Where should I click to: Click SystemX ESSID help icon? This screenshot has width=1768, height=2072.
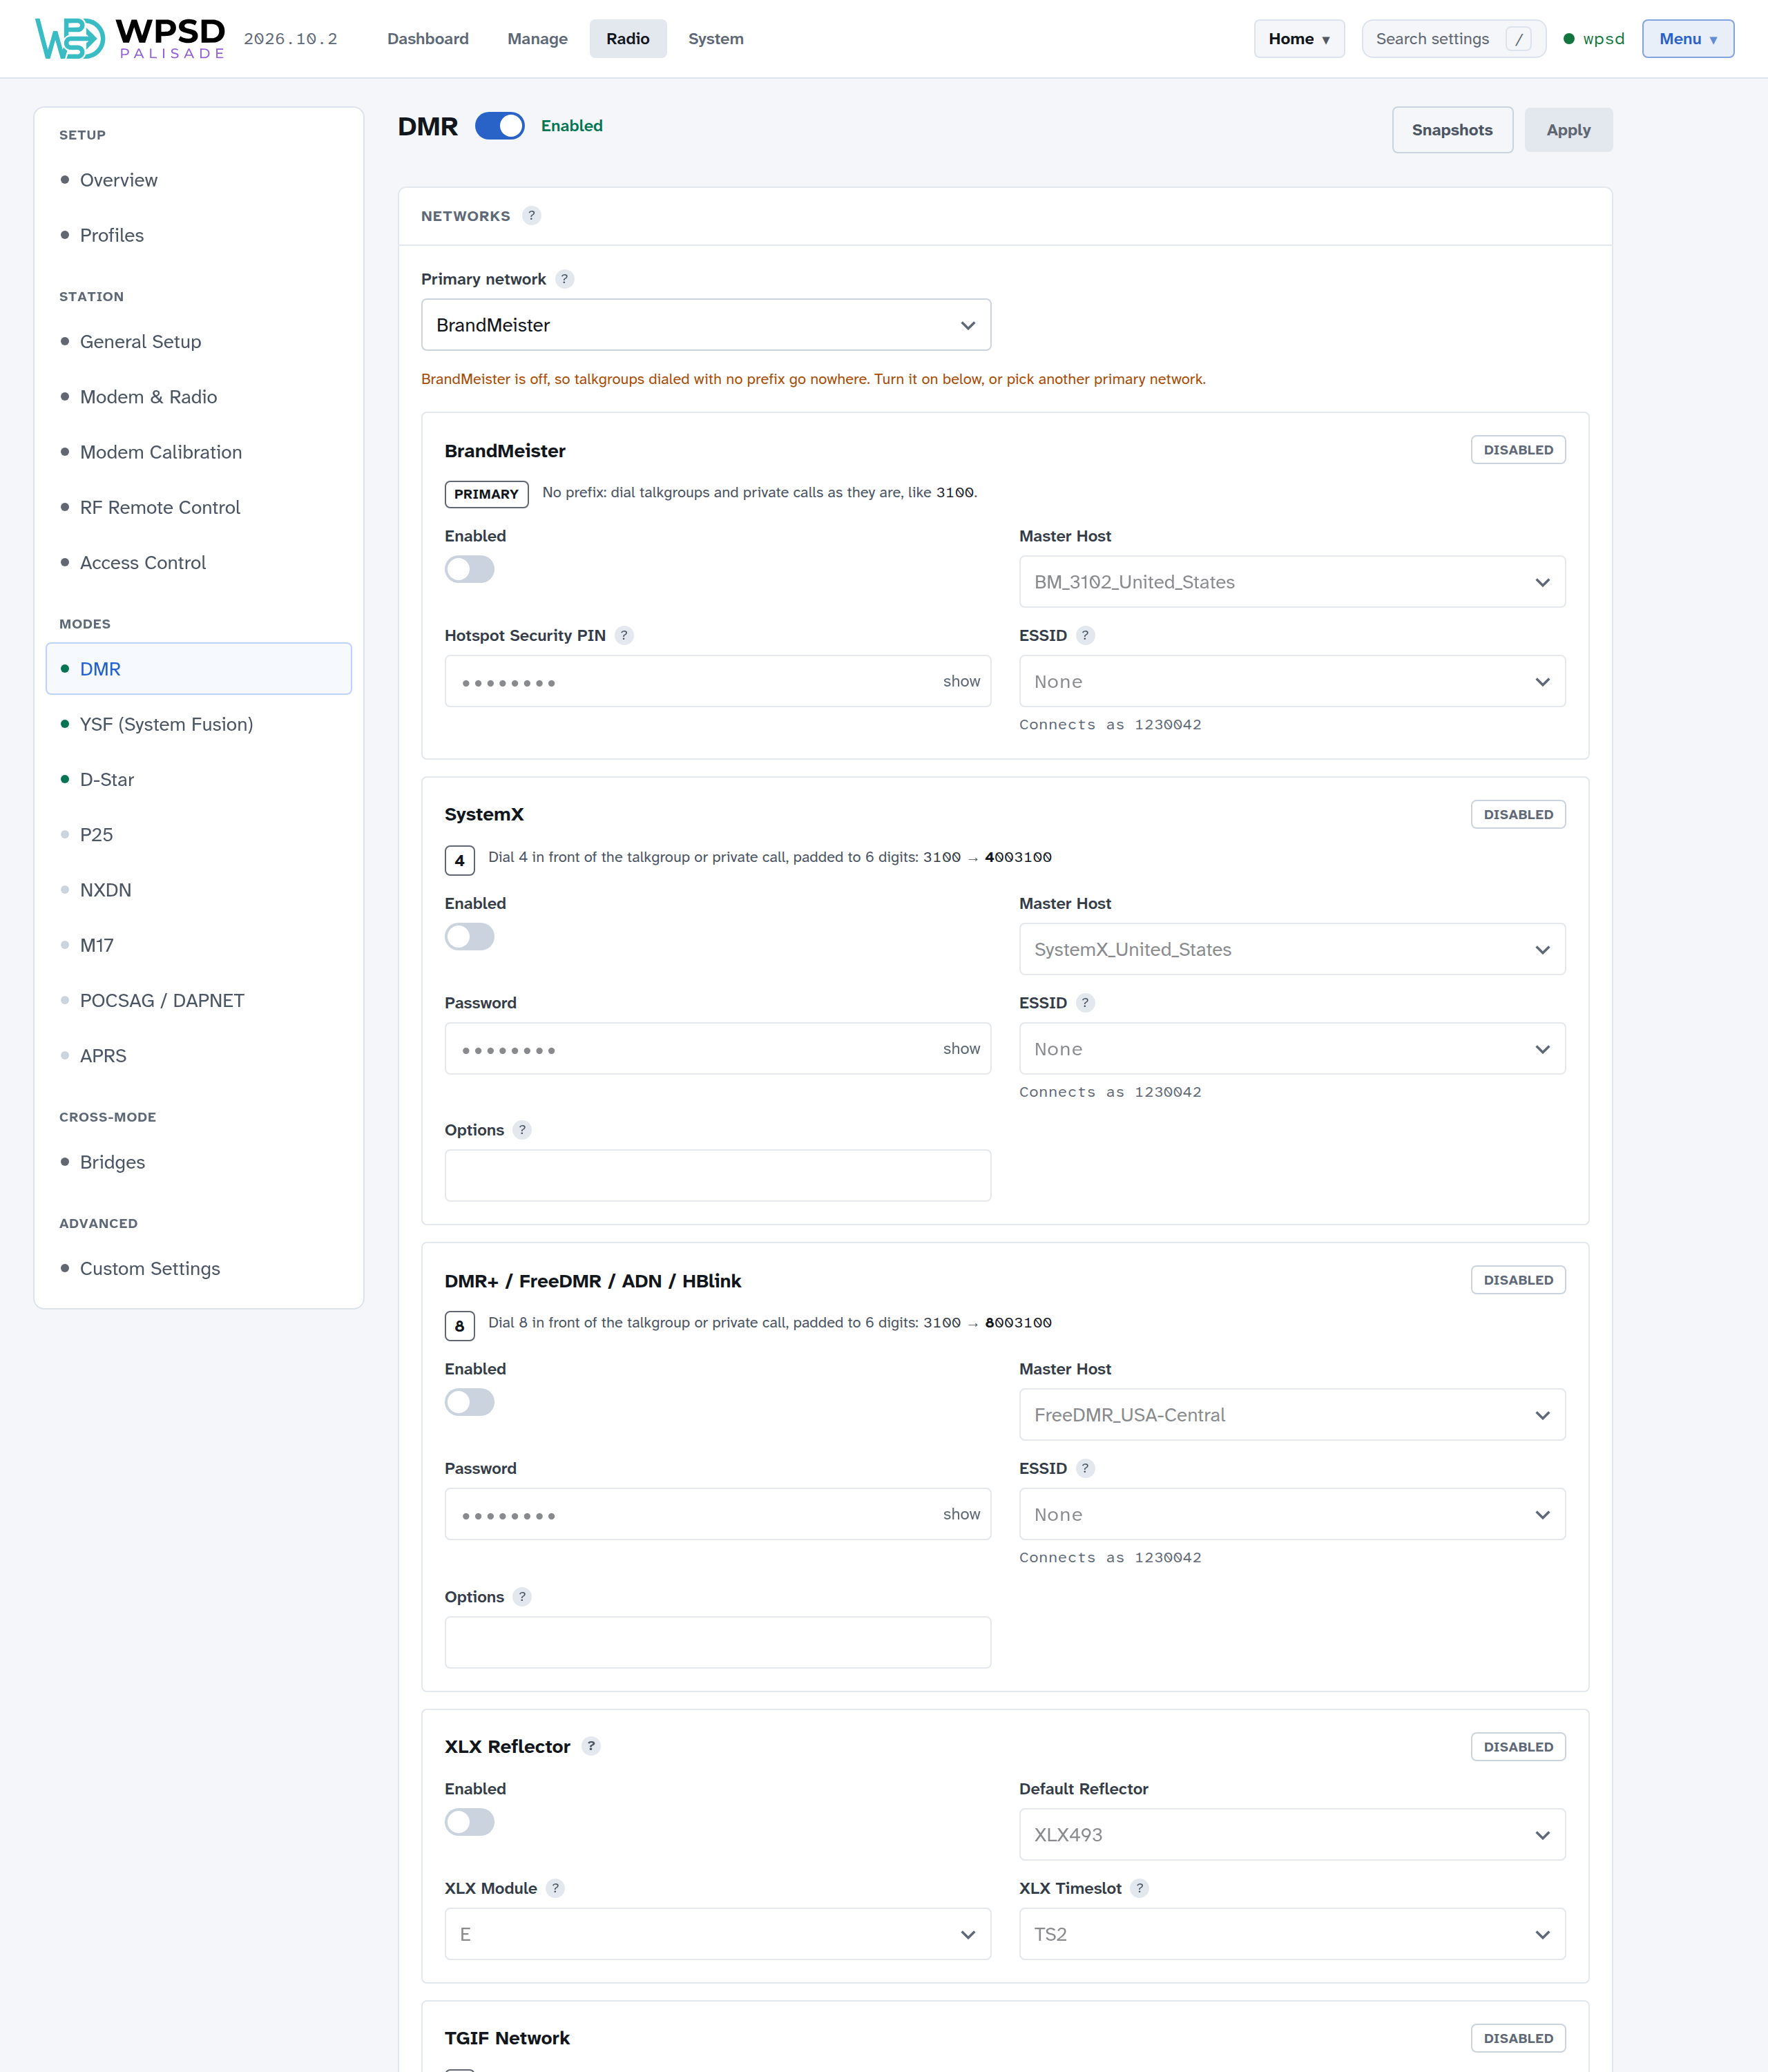click(1085, 1003)
